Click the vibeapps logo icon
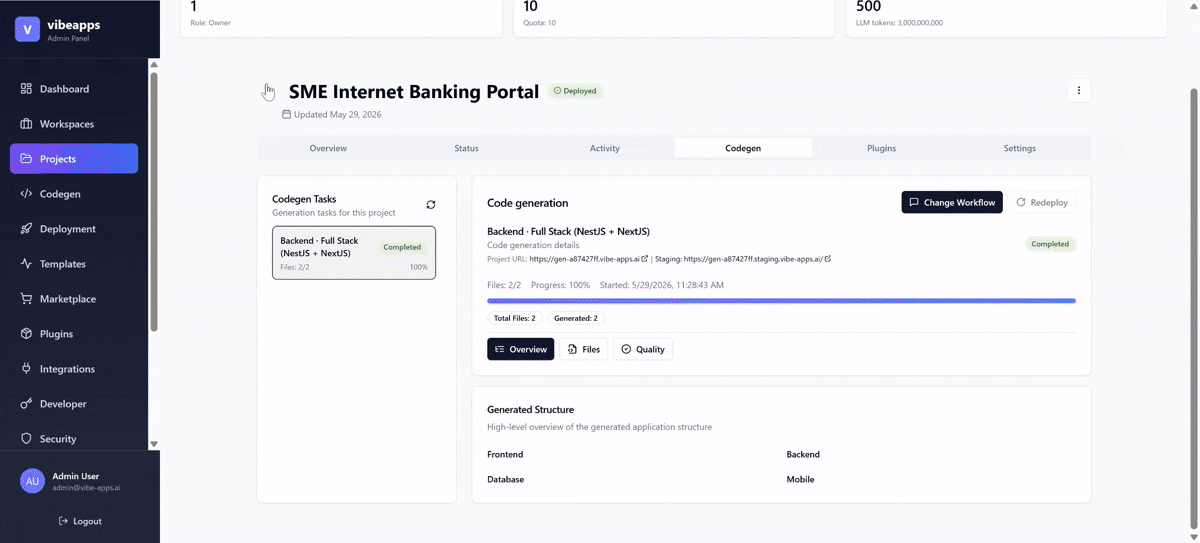Viewport: 1200px width, 543px height. pyautogui.click(x=27, y=29)
